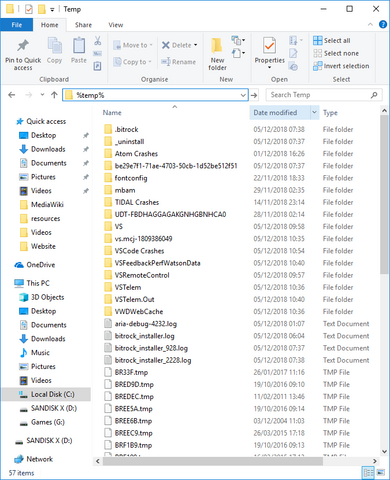Click title bar New folder icon
This screenshot has height=480, width=390.
tap(42, 9)
